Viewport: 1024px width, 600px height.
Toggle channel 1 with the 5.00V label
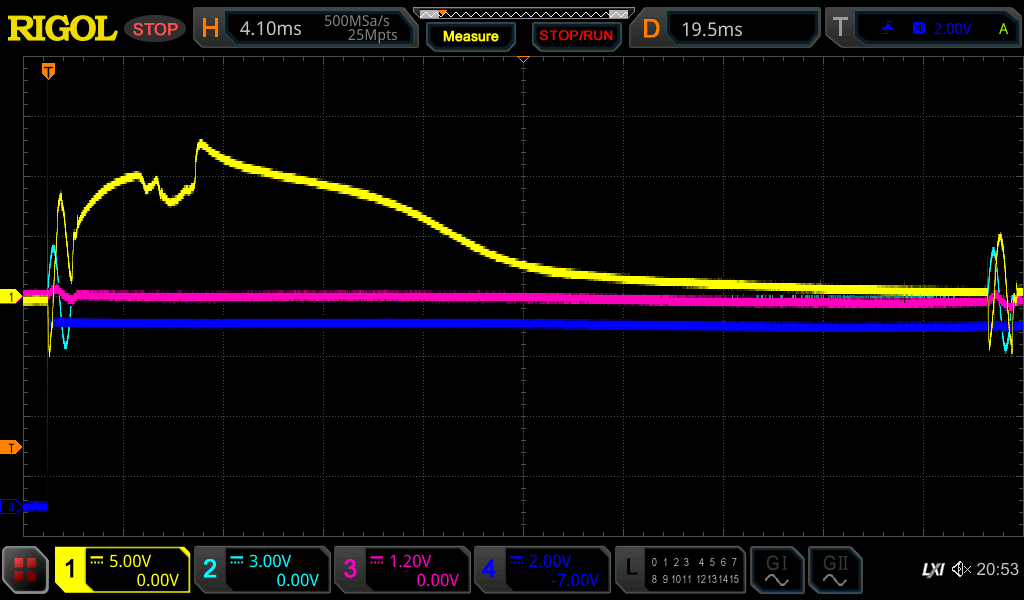122,570
